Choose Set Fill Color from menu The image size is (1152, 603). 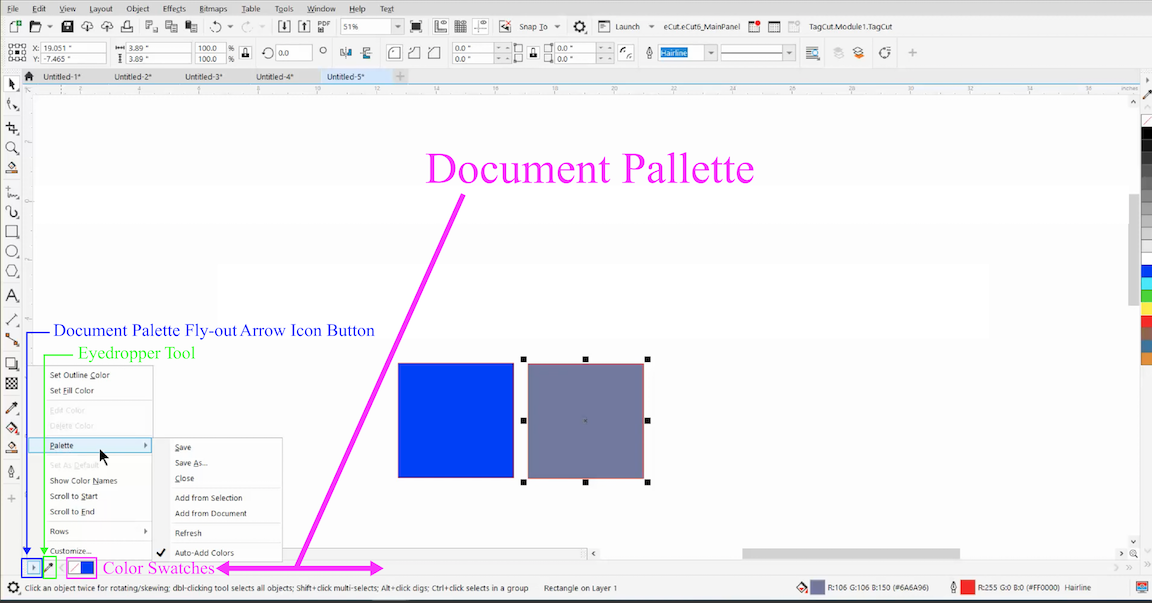tap(72, 391)
